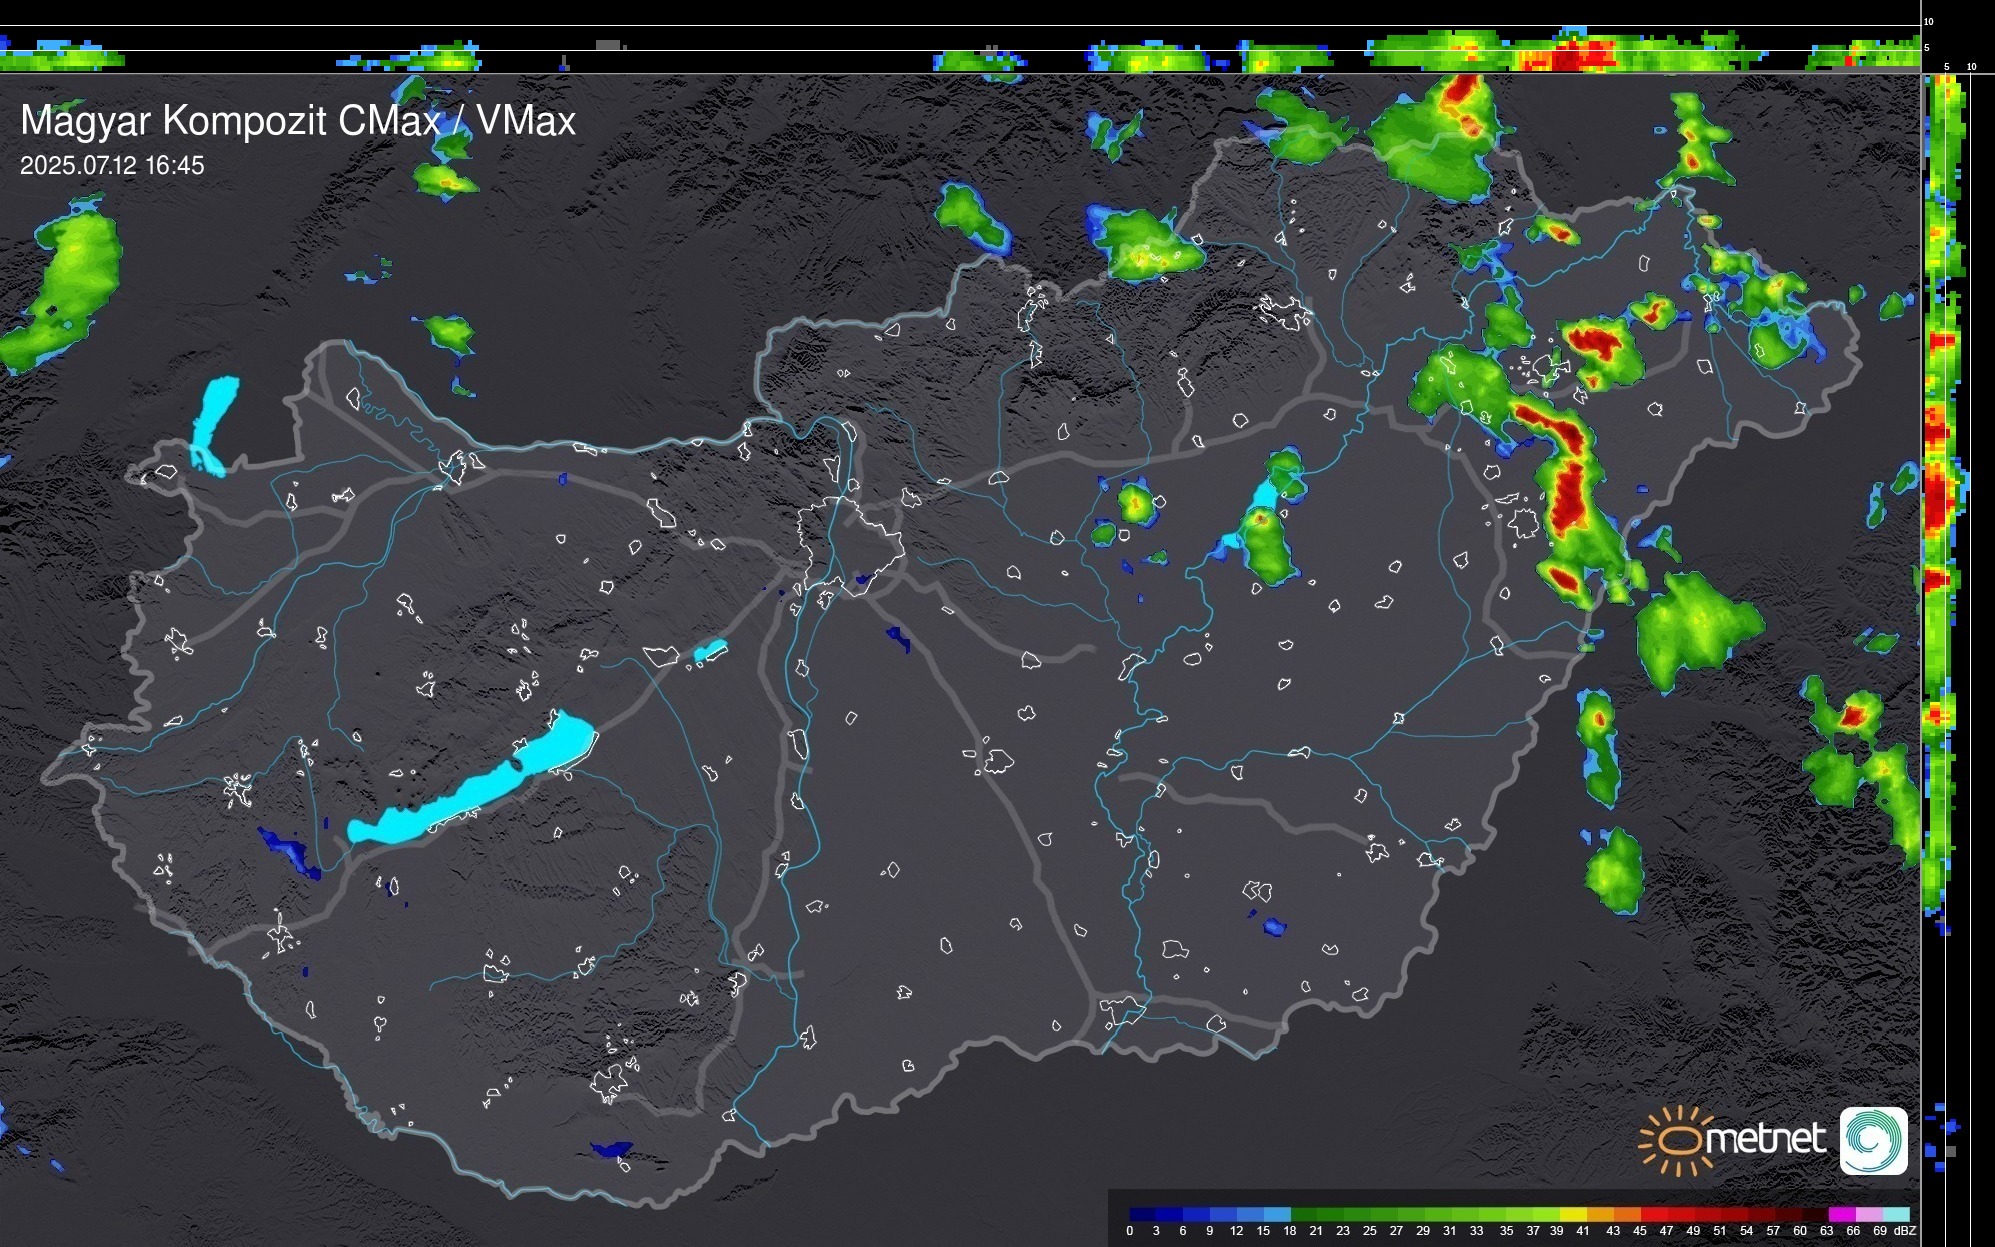Click the Magyar Kompozit CMax / VMax title
This screenshot has width=1995, height=1247.
click(x=298, y=121)
